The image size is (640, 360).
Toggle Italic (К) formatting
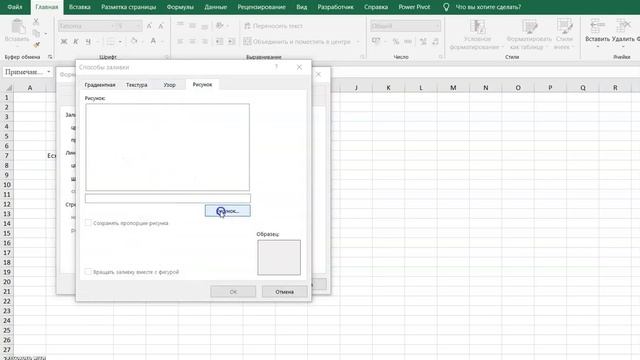tap(76, 41)
